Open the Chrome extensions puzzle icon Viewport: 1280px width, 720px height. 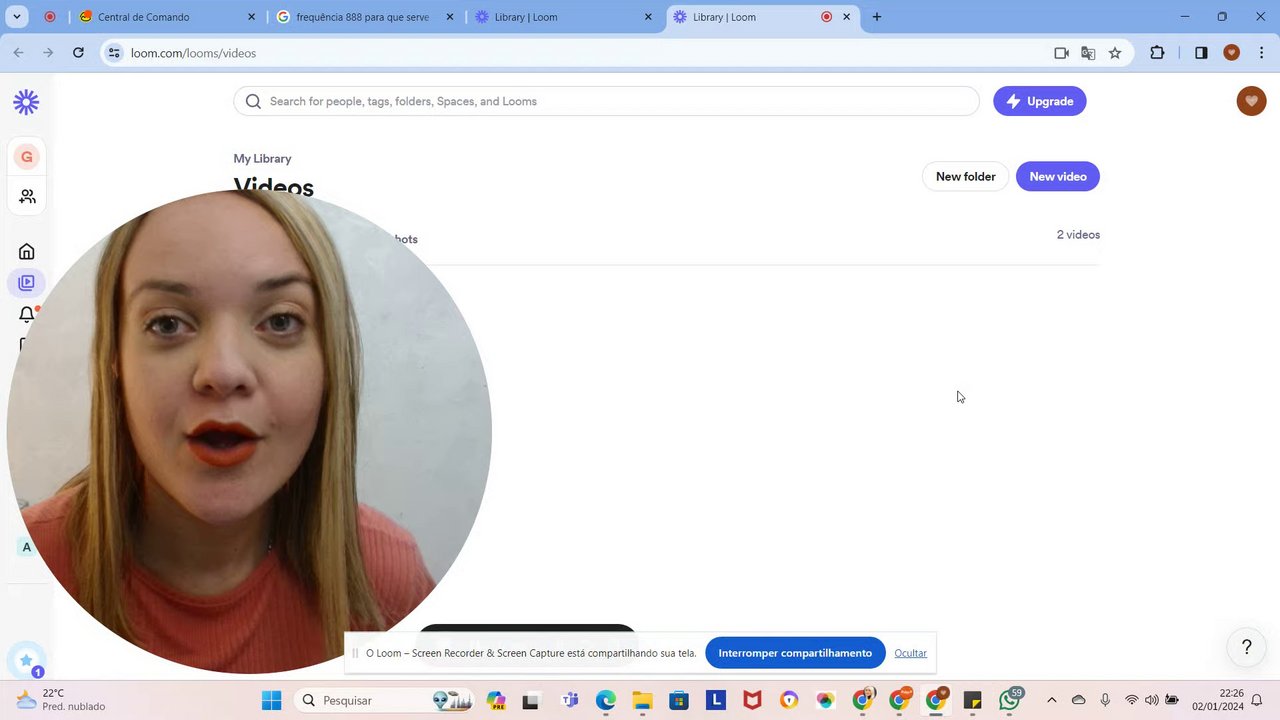1157,53
